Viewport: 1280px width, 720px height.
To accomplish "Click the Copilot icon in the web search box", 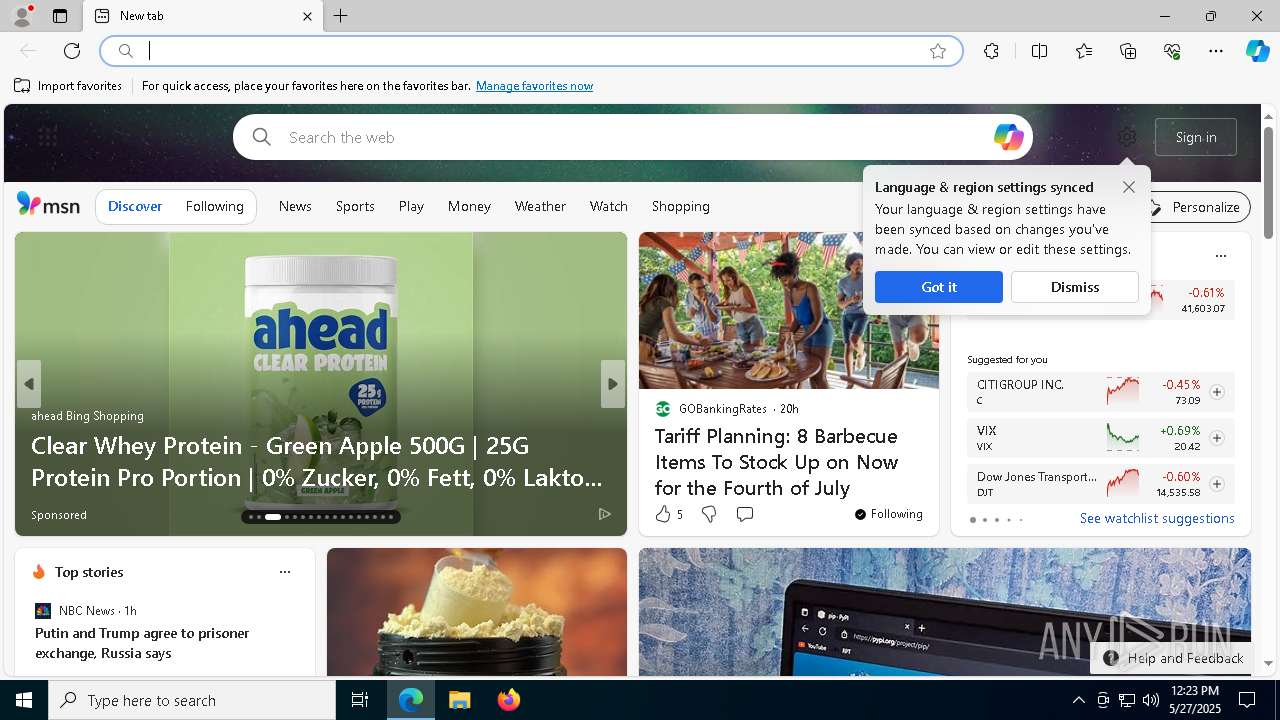I will pyautogui.click(x=1008, y=137).
